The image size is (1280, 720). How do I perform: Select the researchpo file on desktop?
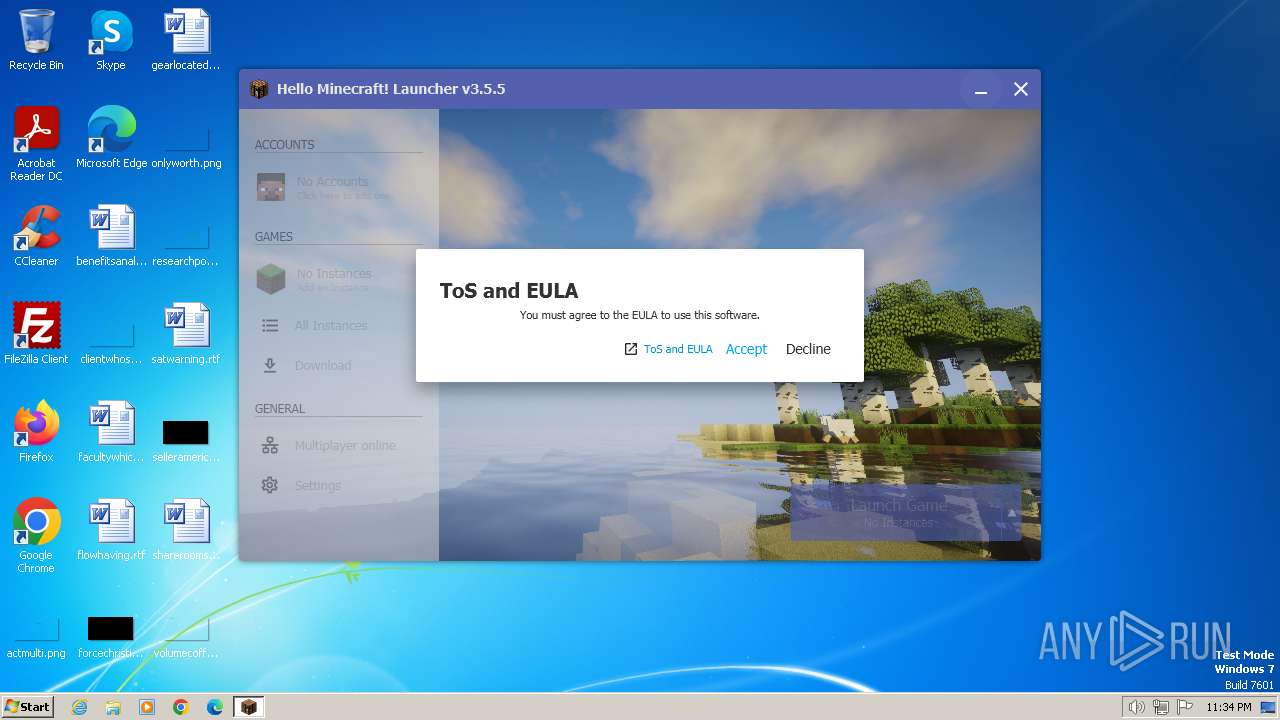[186, 244]
